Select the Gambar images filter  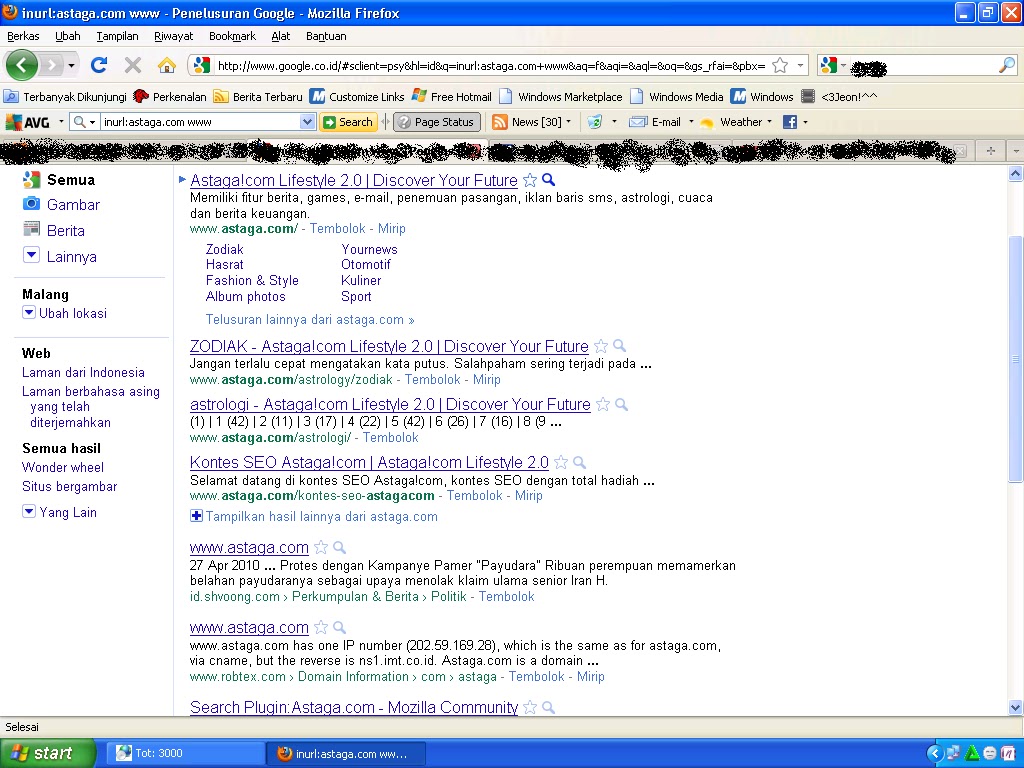[73, 205]
